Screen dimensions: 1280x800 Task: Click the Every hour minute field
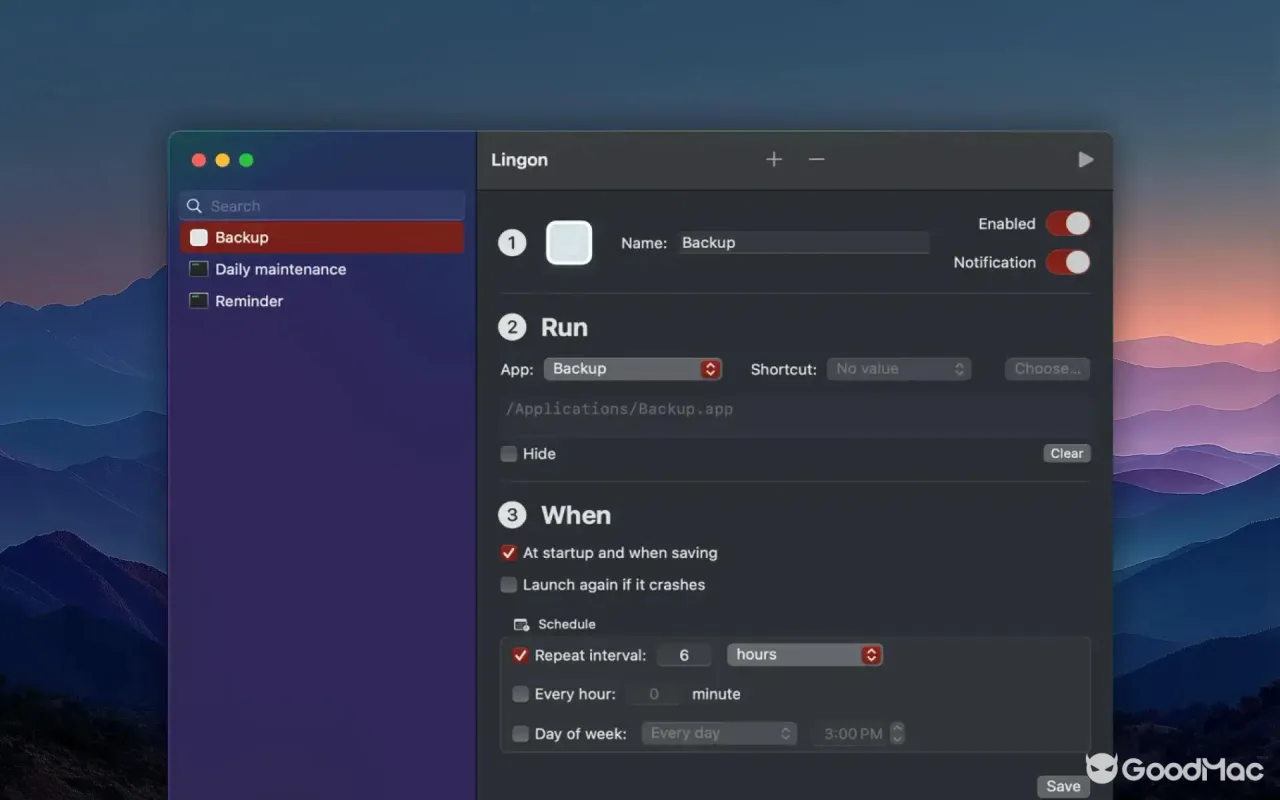point(654,694)
